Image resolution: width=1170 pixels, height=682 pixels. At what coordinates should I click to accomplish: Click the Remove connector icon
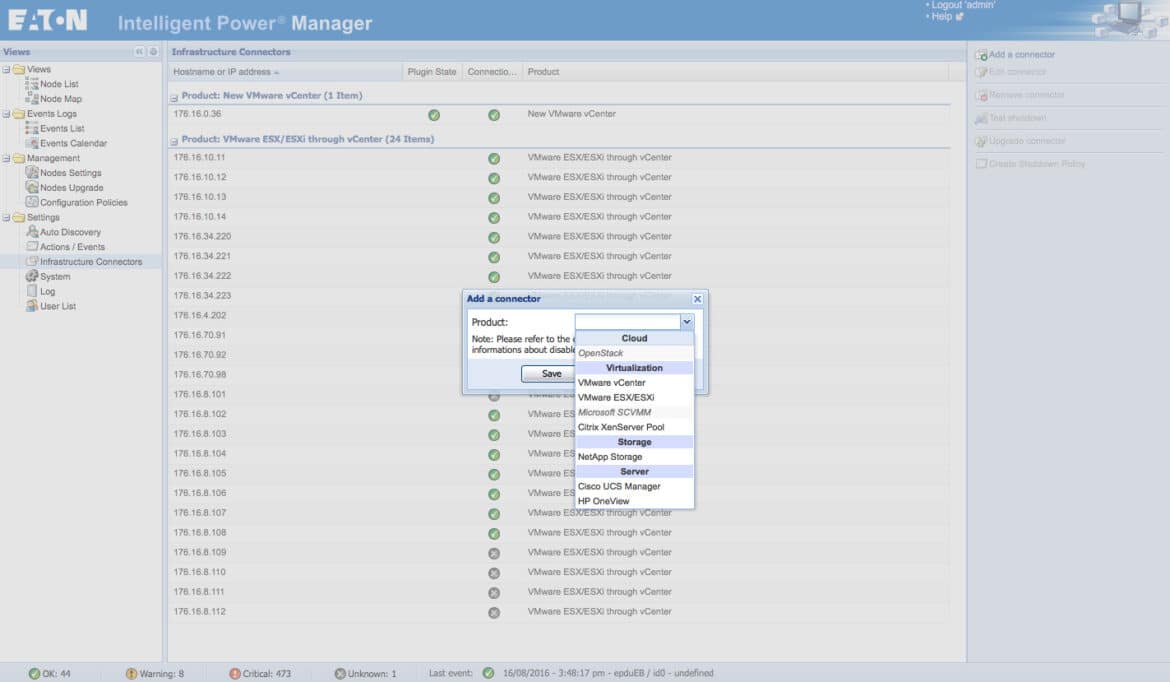coord(981,95)
